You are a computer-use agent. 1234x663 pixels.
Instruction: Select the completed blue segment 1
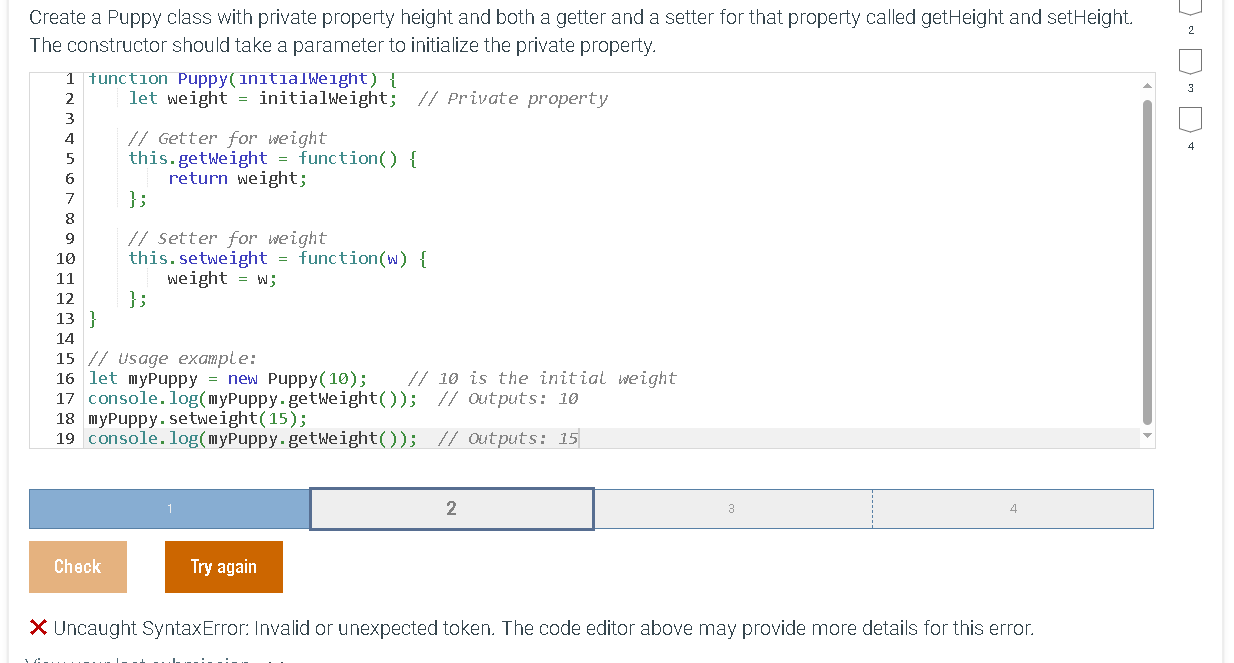click(168, 509)
